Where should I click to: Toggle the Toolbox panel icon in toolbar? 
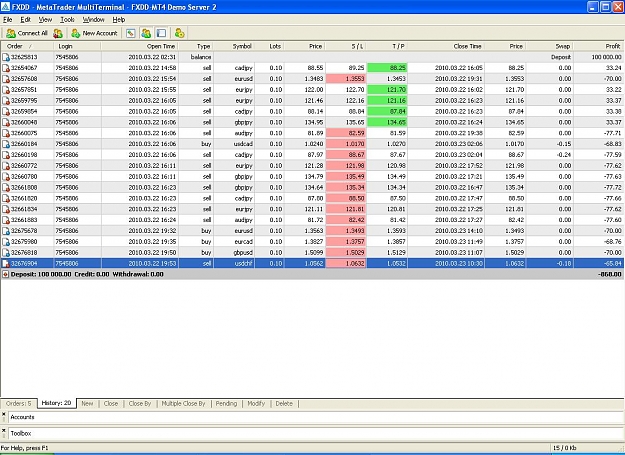(161, 33)
